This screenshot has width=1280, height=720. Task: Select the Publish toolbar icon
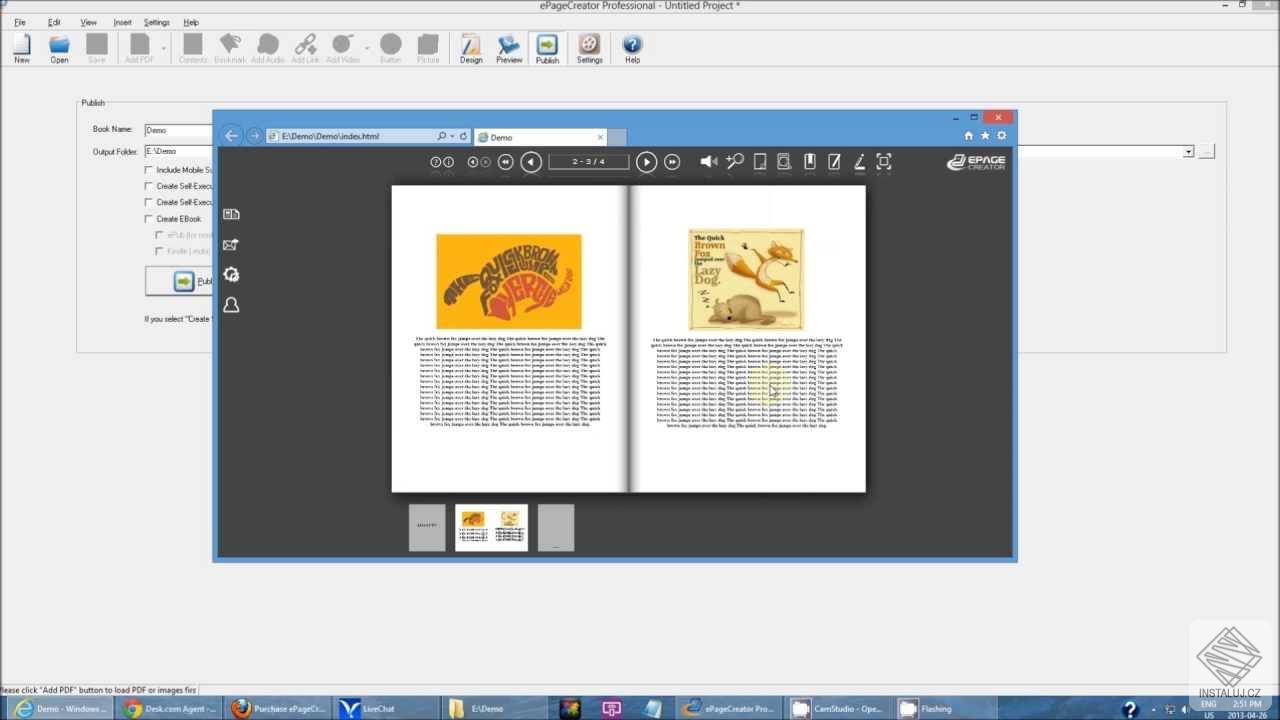click(547, 48)
